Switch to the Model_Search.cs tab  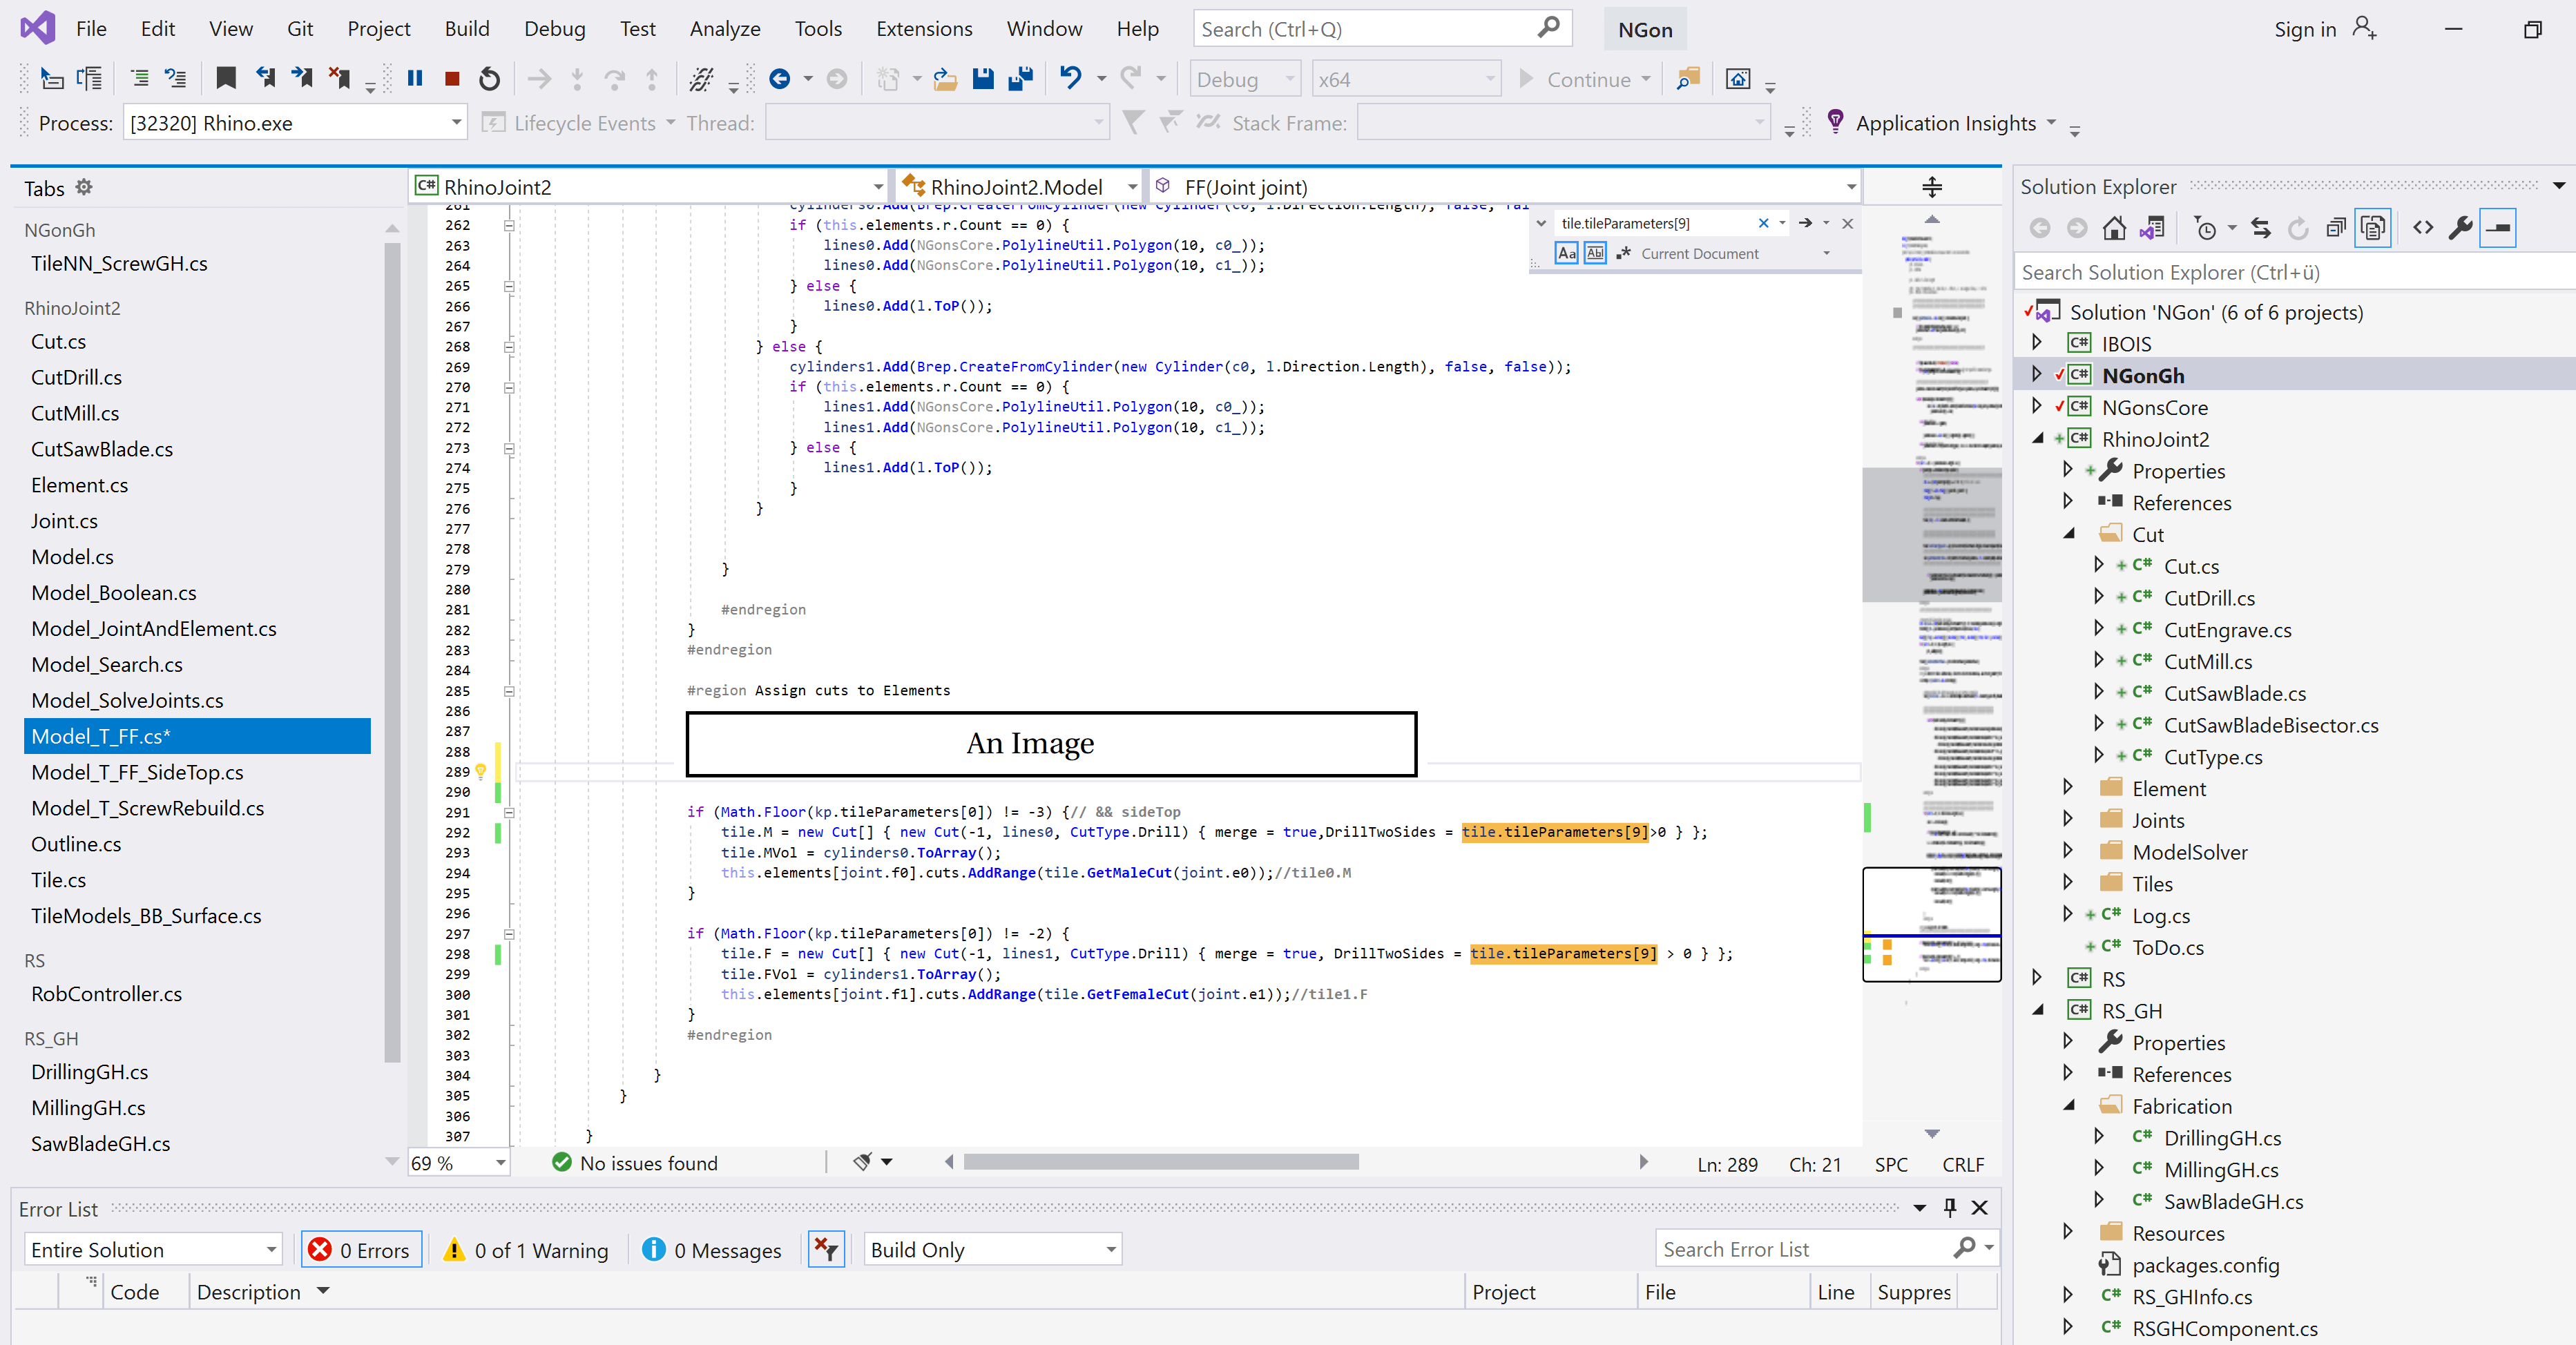(x=107, y=664)
